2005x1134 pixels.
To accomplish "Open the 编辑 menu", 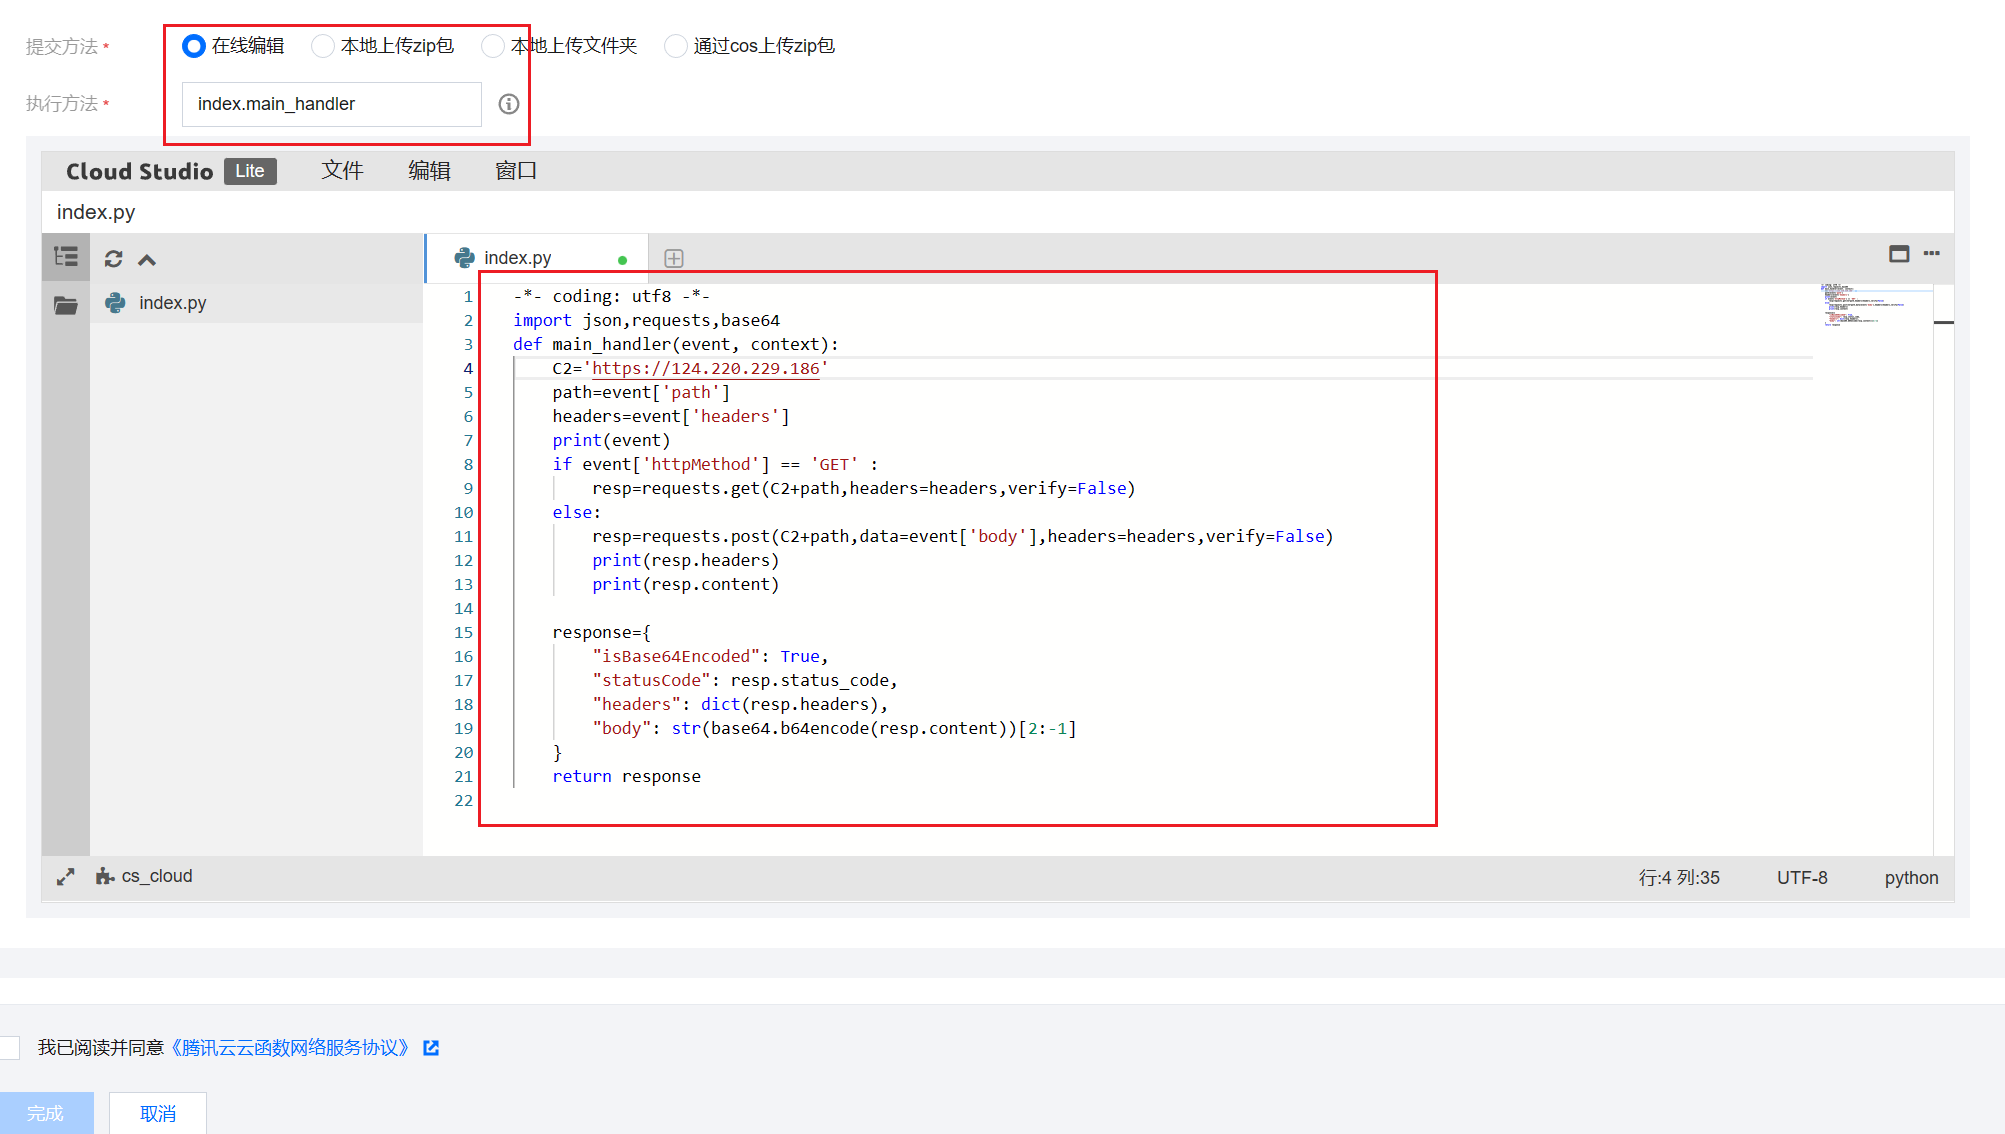I will [429, 171].
